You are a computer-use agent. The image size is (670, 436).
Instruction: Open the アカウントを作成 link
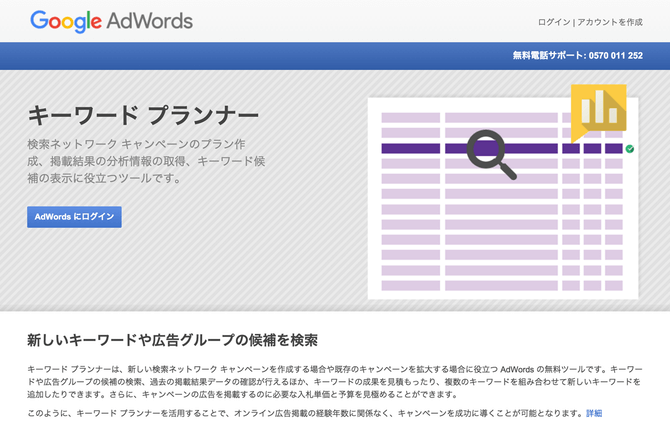(x=609, y=22)
